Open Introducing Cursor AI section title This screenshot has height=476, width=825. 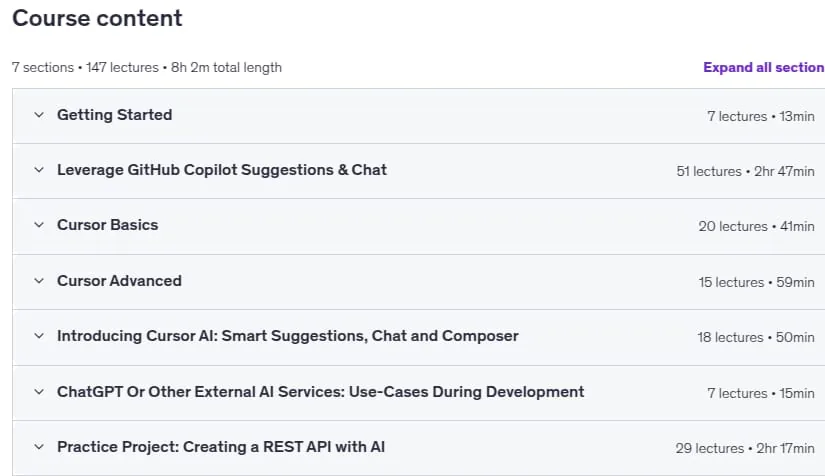click(x=288, y=336)
